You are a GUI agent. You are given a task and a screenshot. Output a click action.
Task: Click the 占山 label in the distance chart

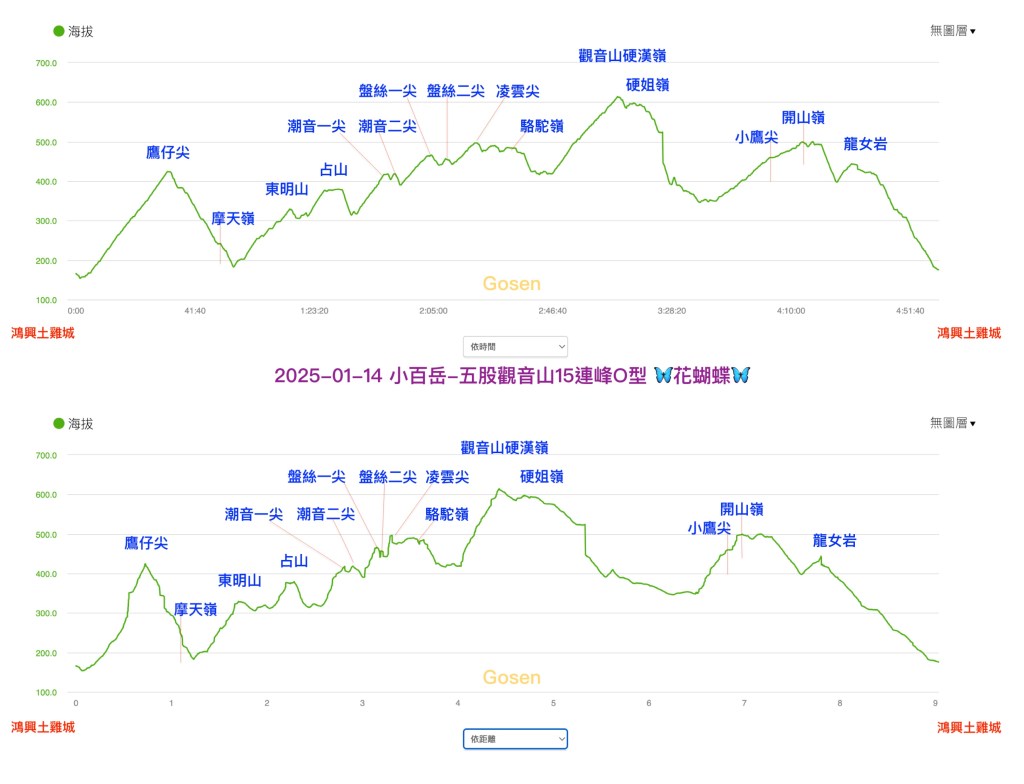294,562
